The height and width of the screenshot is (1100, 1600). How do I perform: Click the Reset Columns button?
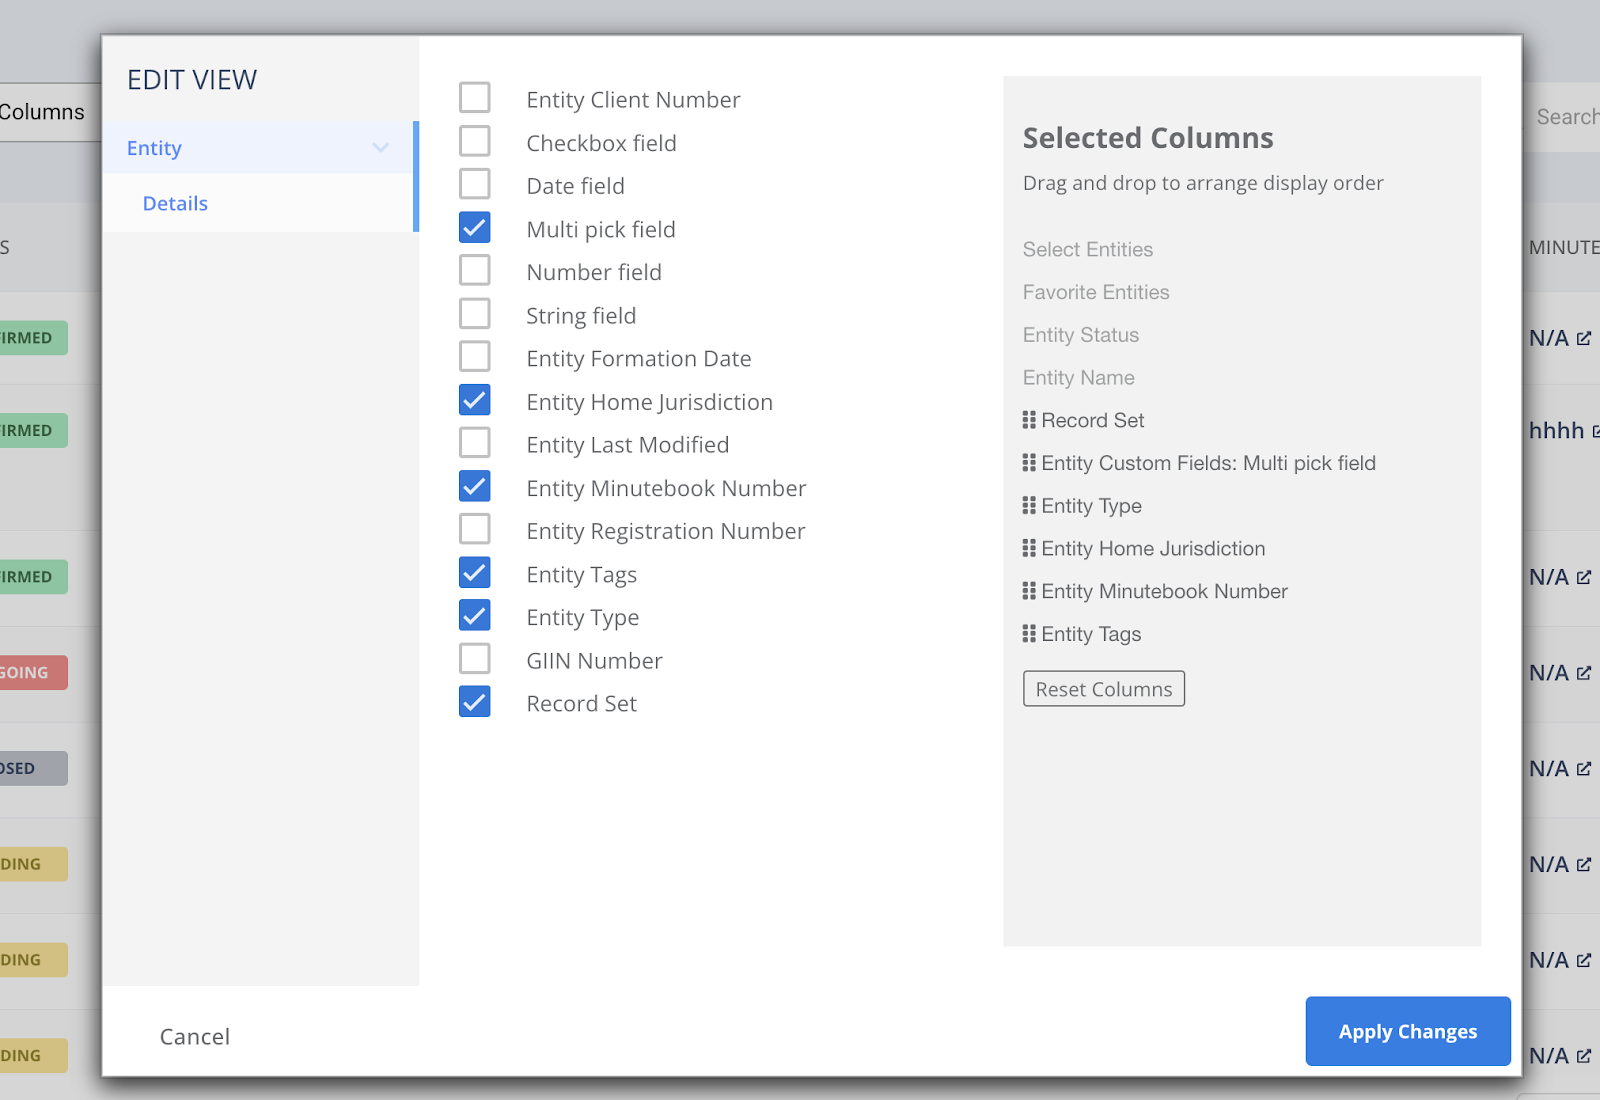tap(1103, 689)
